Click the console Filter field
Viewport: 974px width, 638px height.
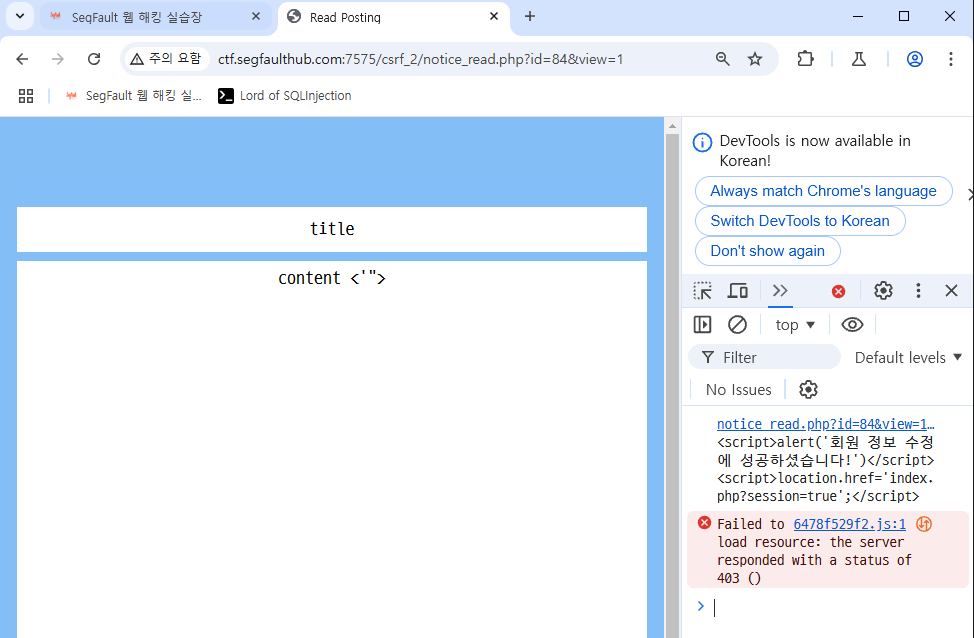click(x=765, y=357)
